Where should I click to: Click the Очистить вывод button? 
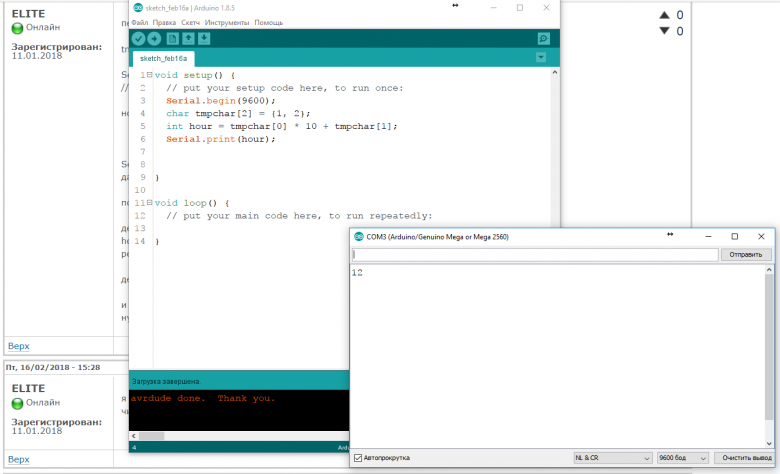tap(744, 458)
